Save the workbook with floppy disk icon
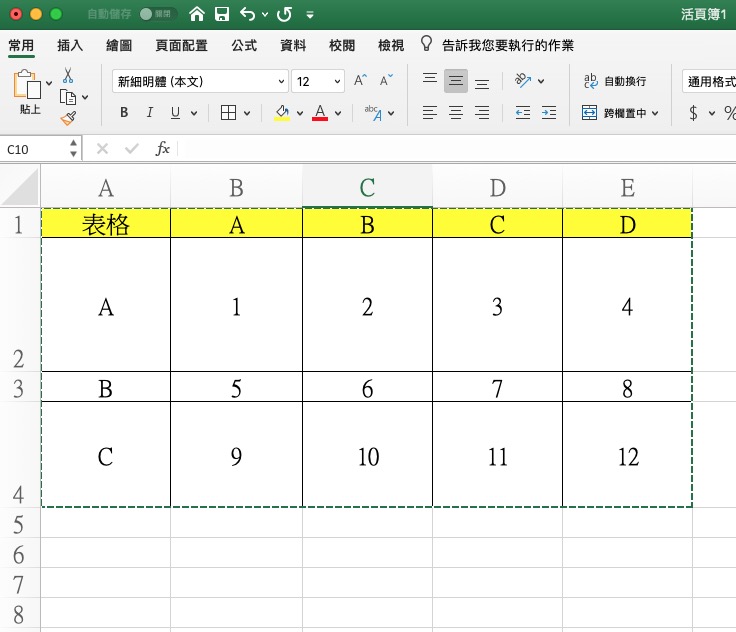Screen dimensions: 736x632 pyautogui.click(x=222, y=14)
